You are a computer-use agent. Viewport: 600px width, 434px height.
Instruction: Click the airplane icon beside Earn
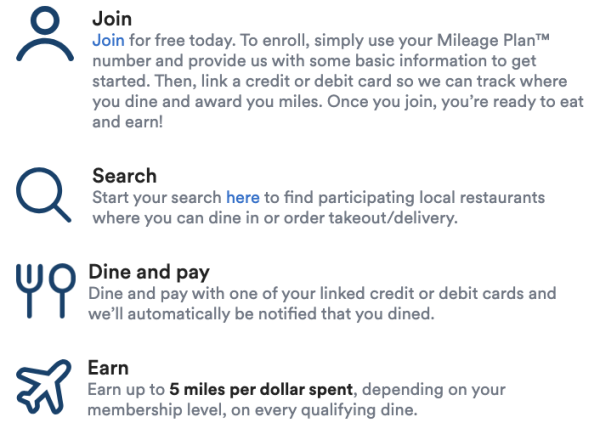45,388
